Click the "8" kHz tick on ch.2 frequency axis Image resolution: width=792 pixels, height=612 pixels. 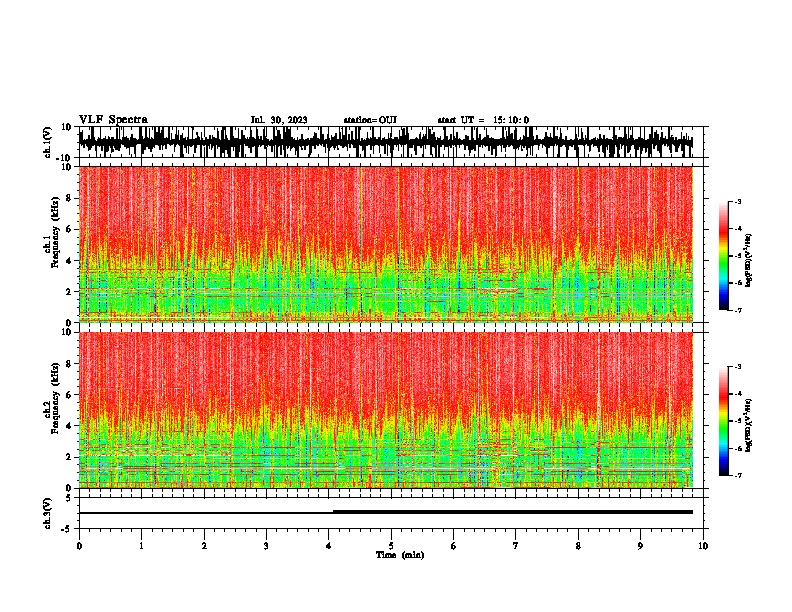[70, 364]
